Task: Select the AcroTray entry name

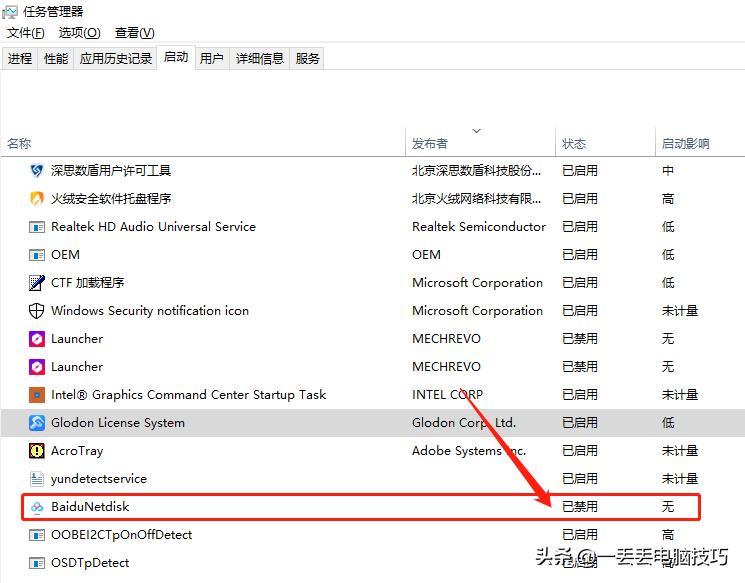Action: pyautogui.click(x=77, y=451)
